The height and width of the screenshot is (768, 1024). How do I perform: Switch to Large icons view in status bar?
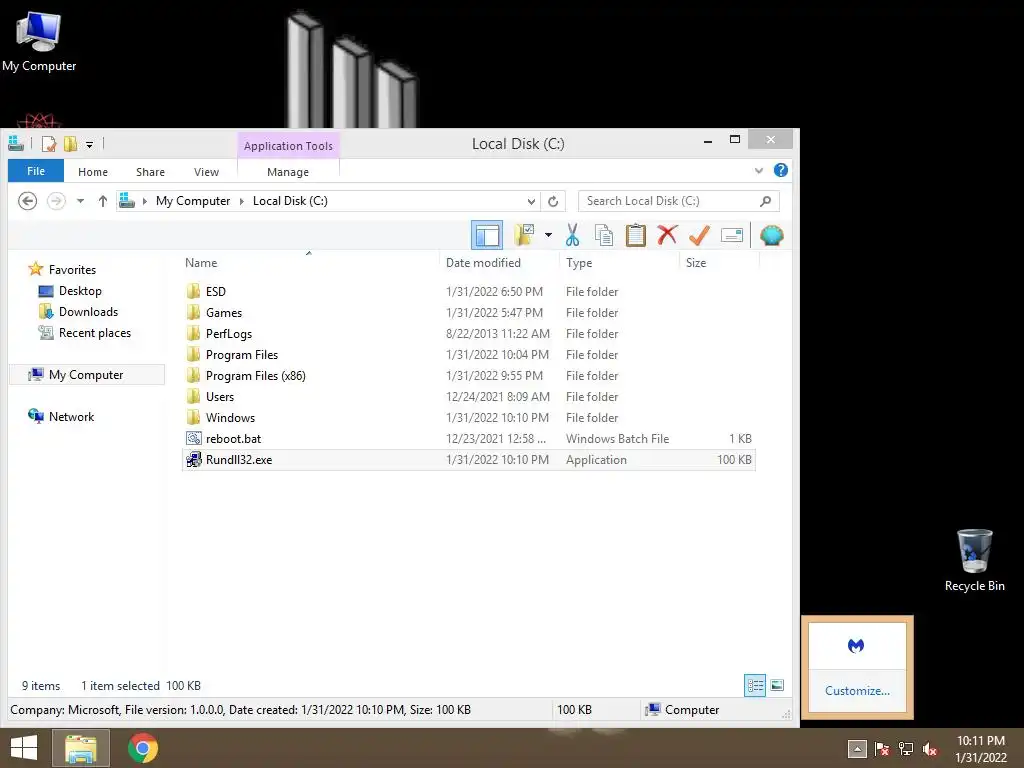coord(777,685)
